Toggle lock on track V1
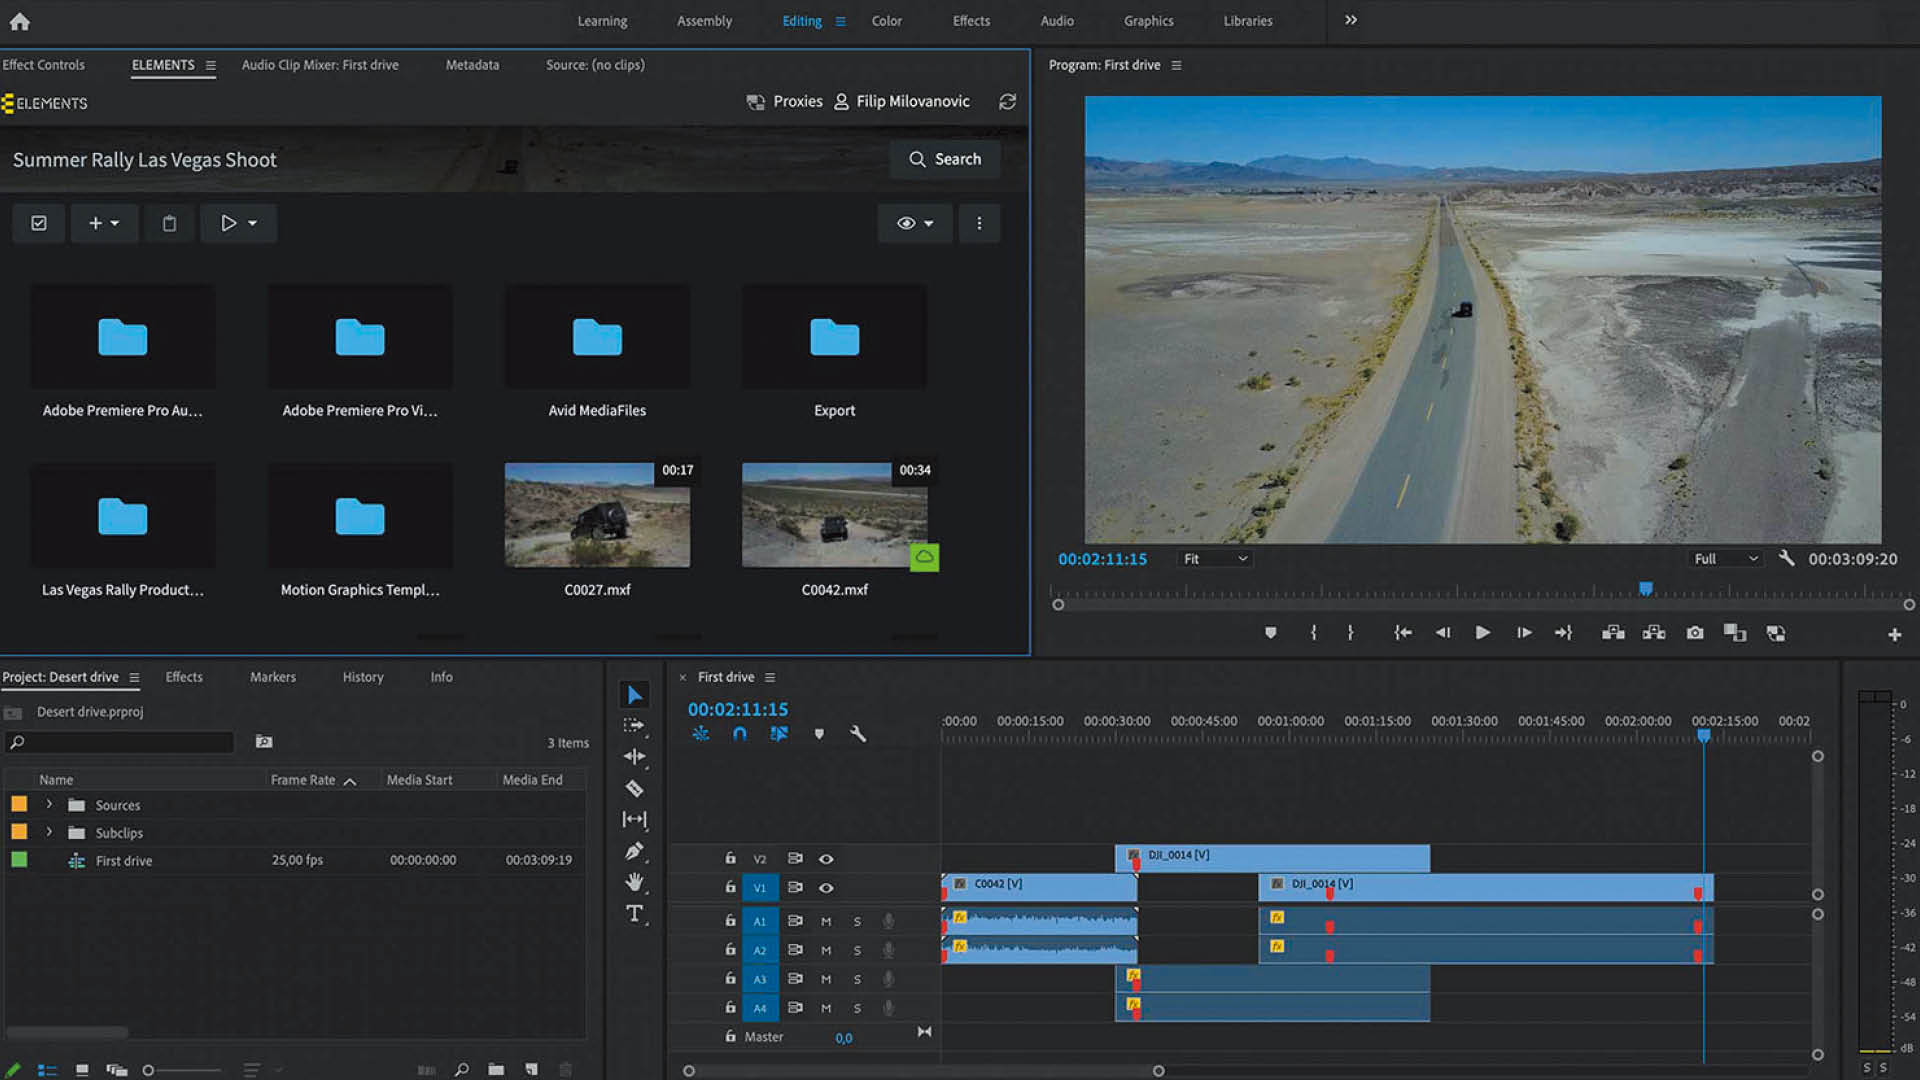1920x1080 pixels. 730,887
